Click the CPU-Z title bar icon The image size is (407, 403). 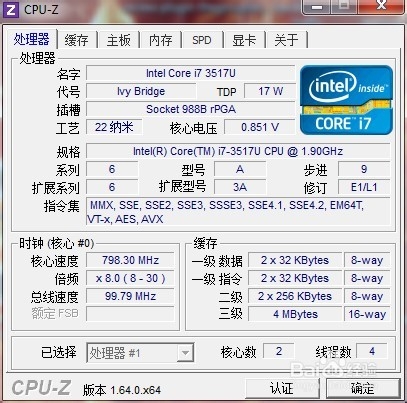click(11, 10)
